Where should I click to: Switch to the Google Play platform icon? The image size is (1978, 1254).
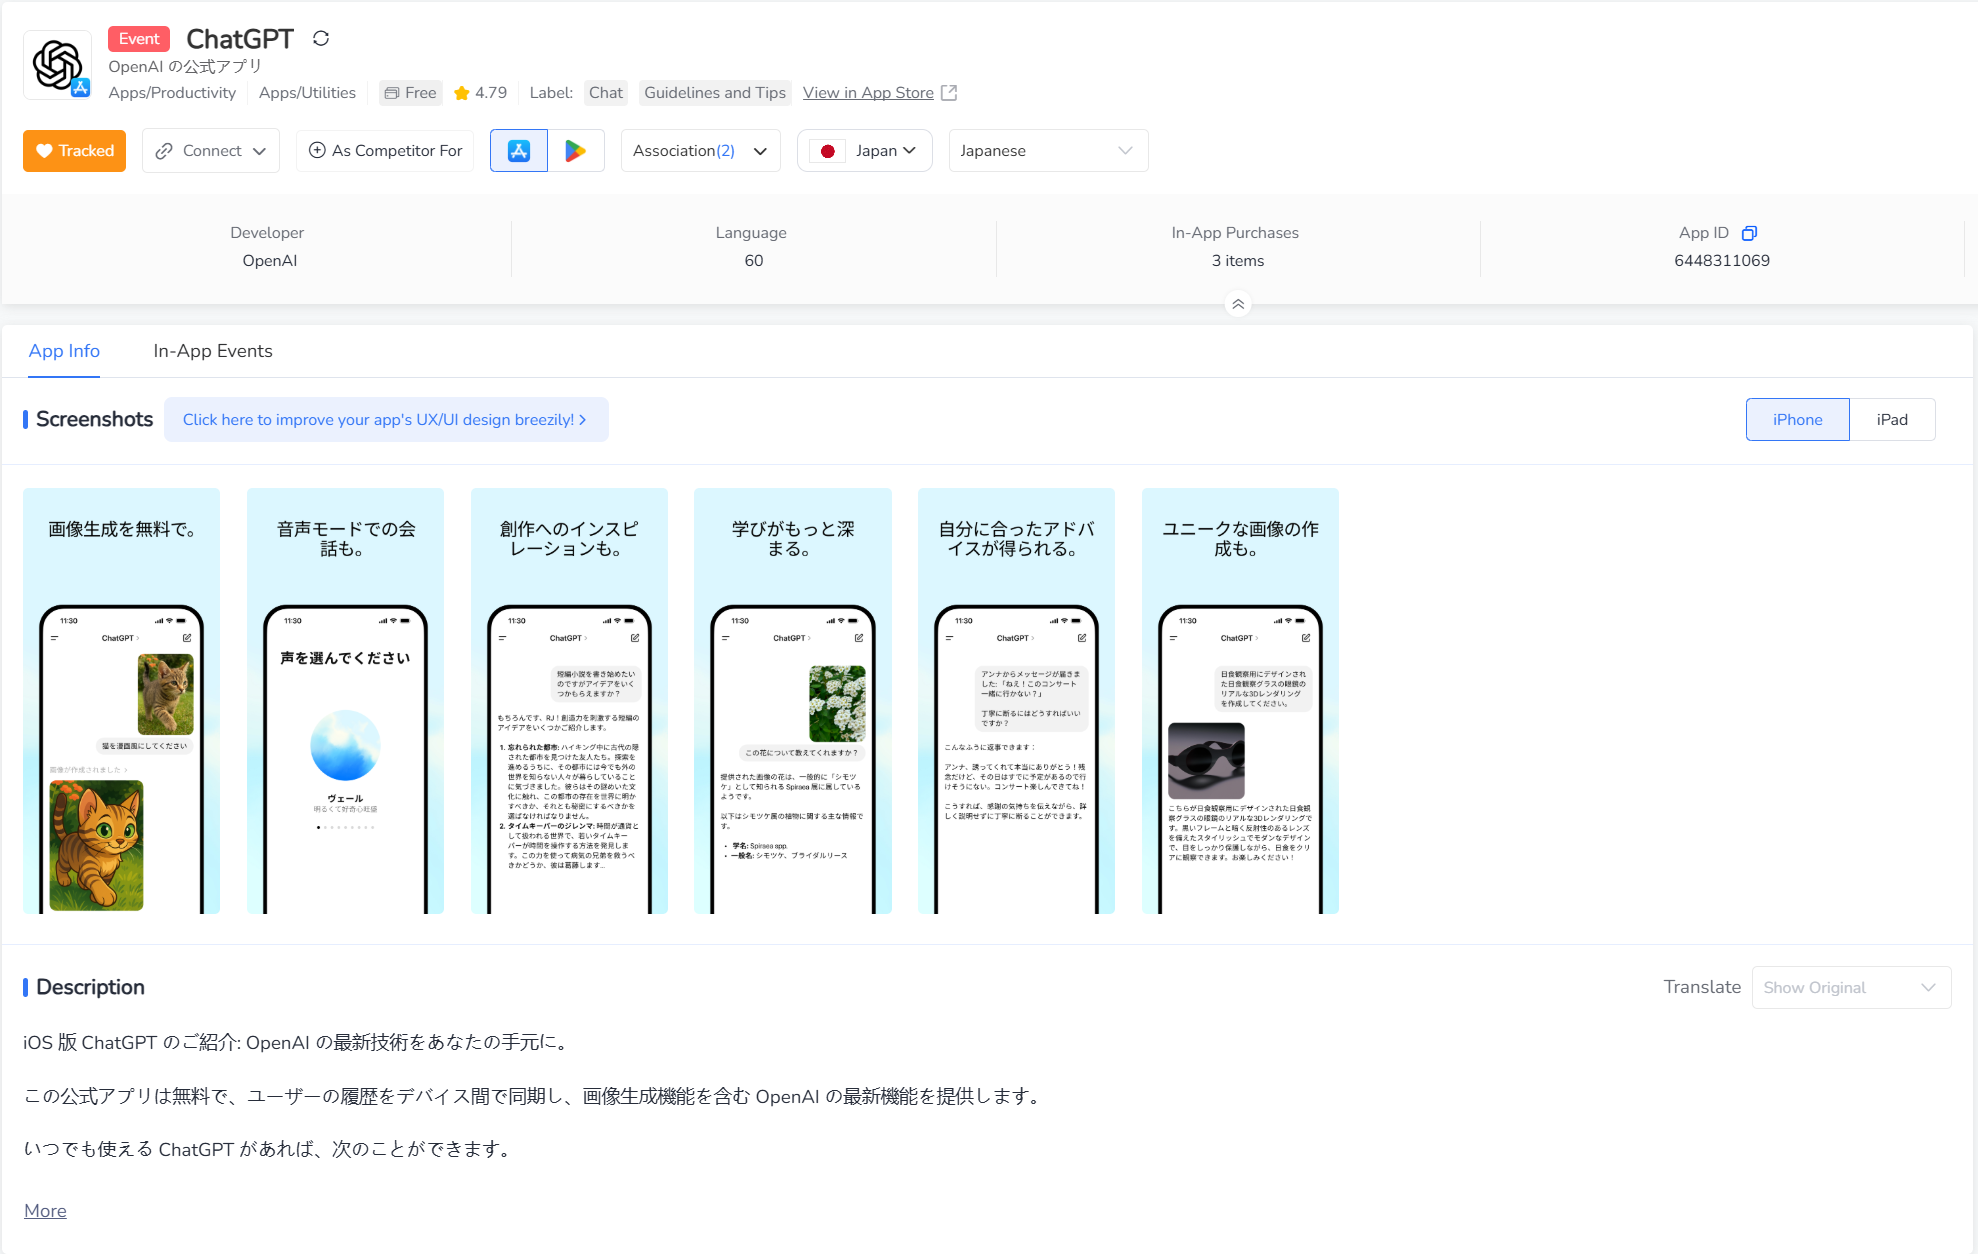point(576,151)
